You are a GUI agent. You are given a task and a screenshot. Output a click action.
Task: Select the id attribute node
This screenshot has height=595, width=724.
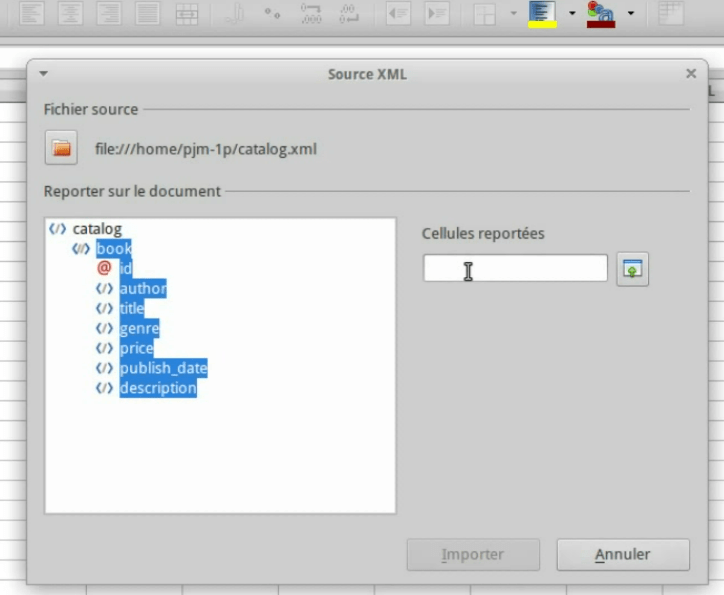(x=125, y=269)
